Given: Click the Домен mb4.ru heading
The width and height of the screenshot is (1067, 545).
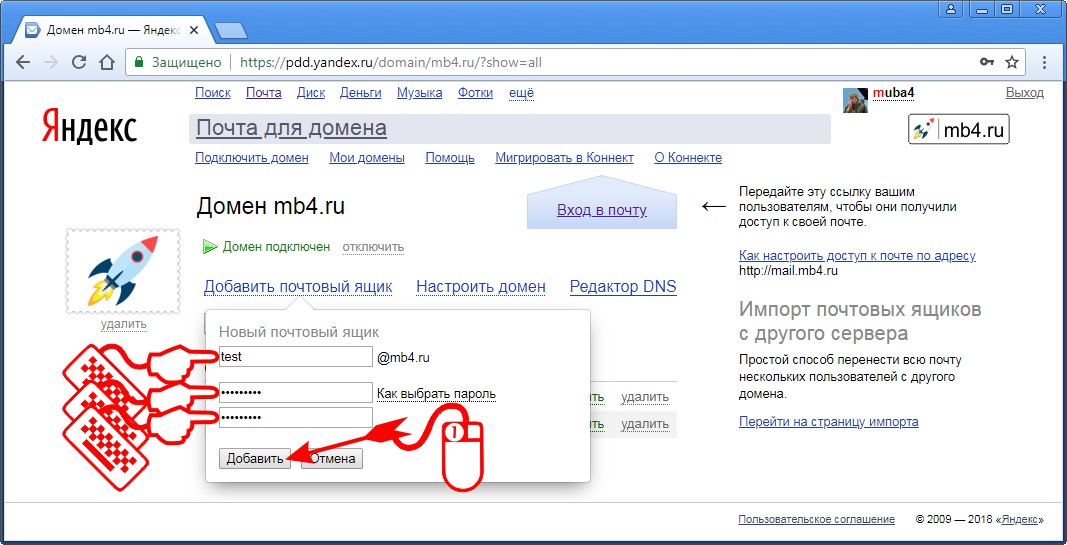Looking at the screenshot, I should click(x=271, y=207).
